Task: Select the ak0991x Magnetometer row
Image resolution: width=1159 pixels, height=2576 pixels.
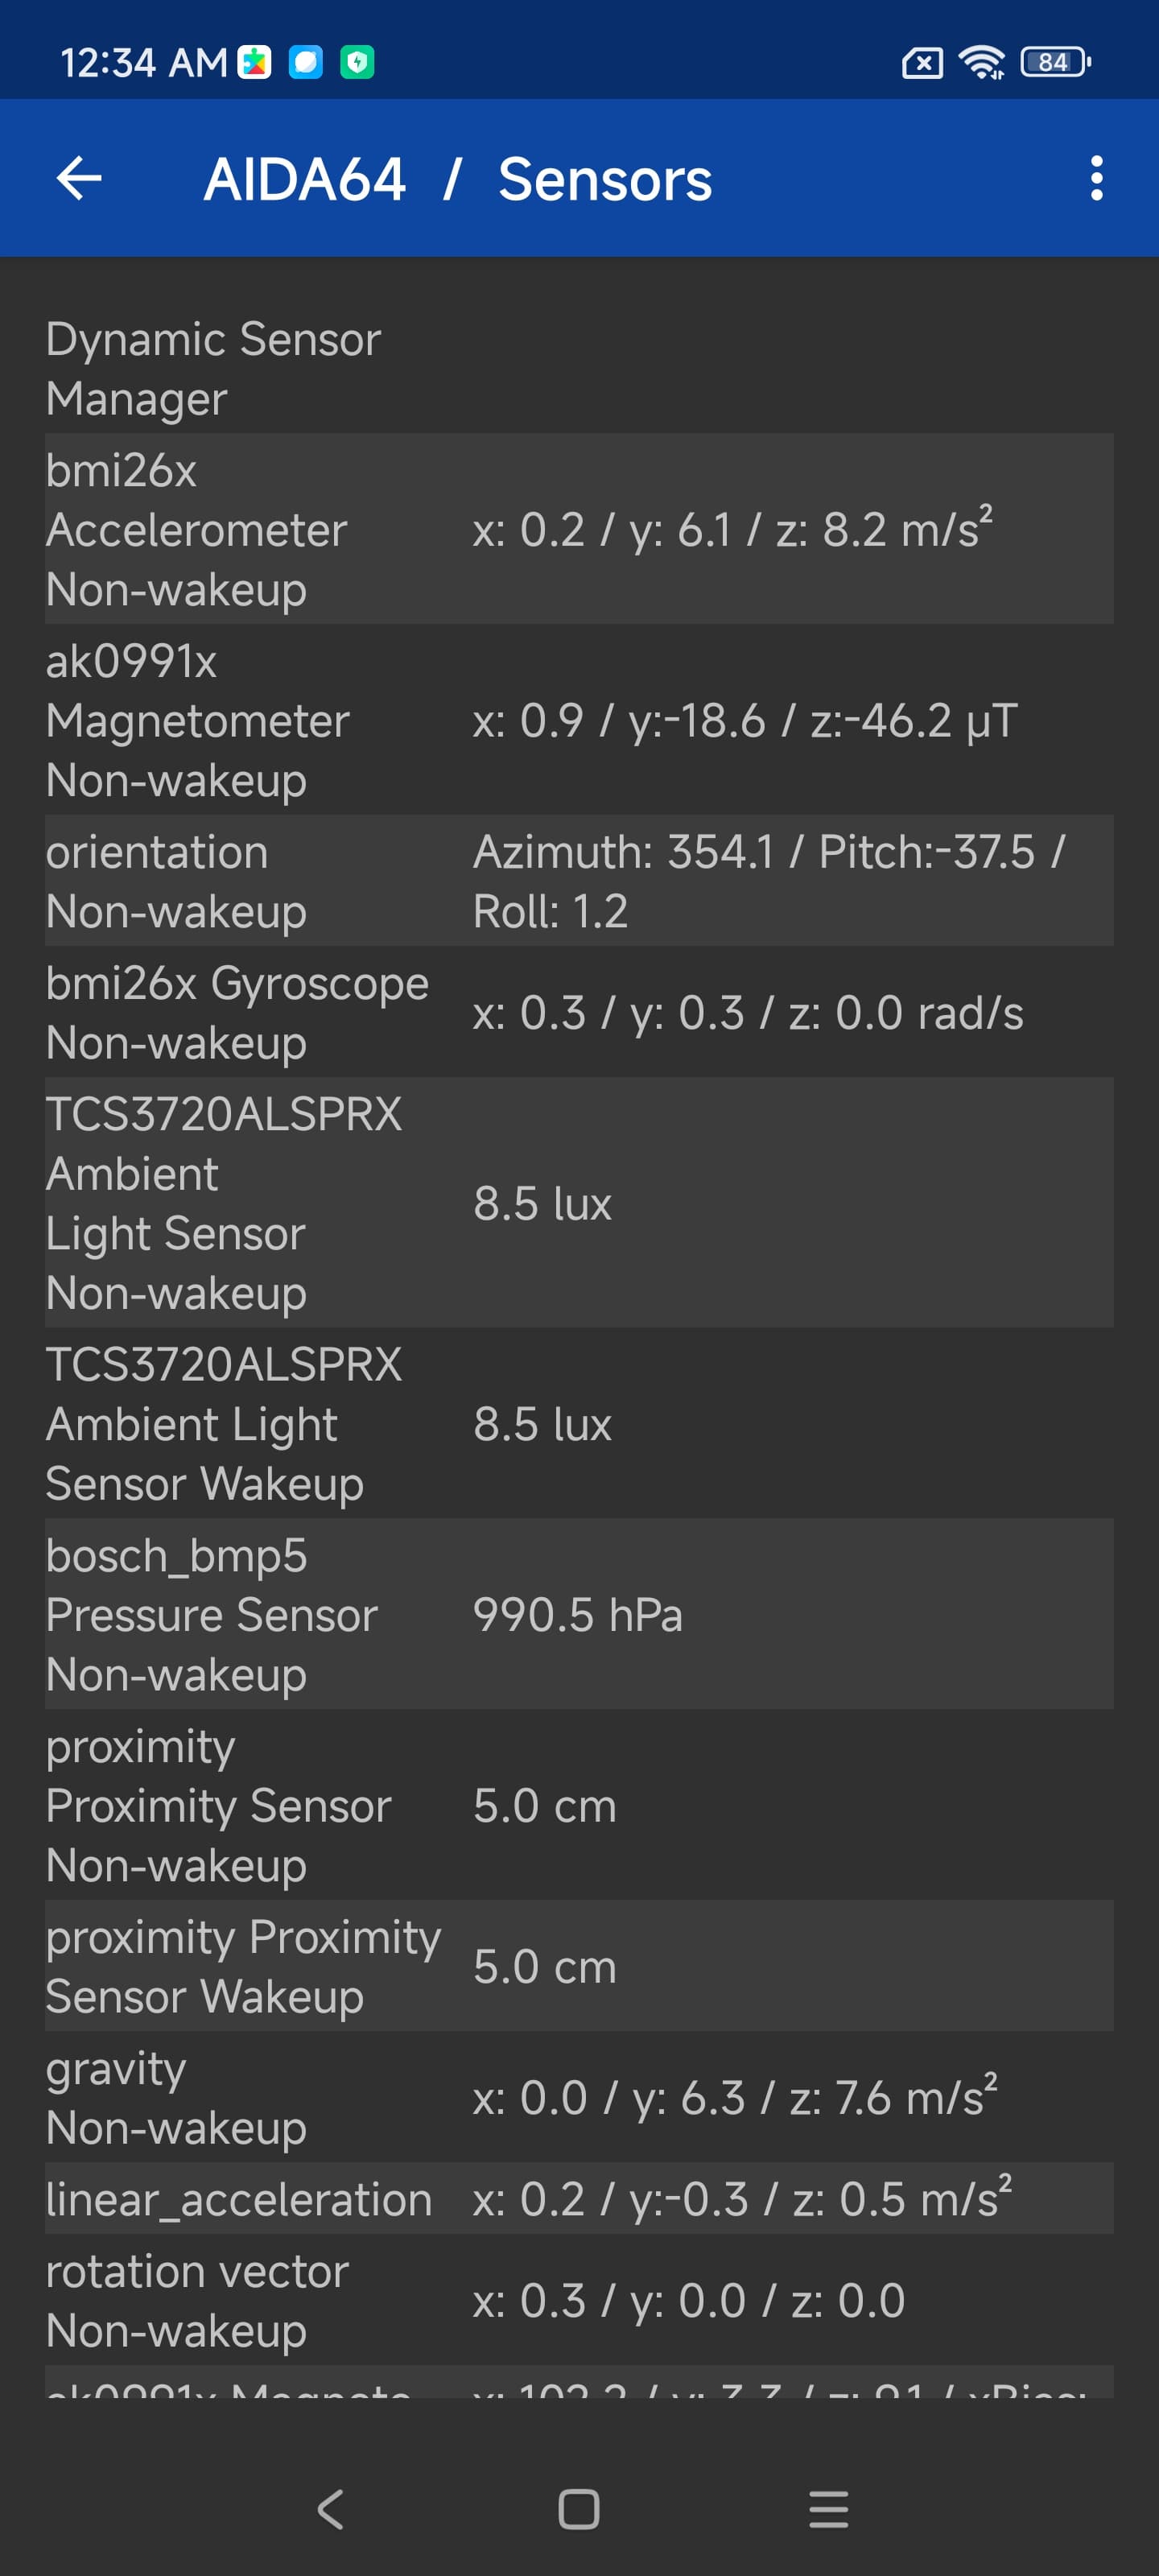Action: (x=579, y=720)
